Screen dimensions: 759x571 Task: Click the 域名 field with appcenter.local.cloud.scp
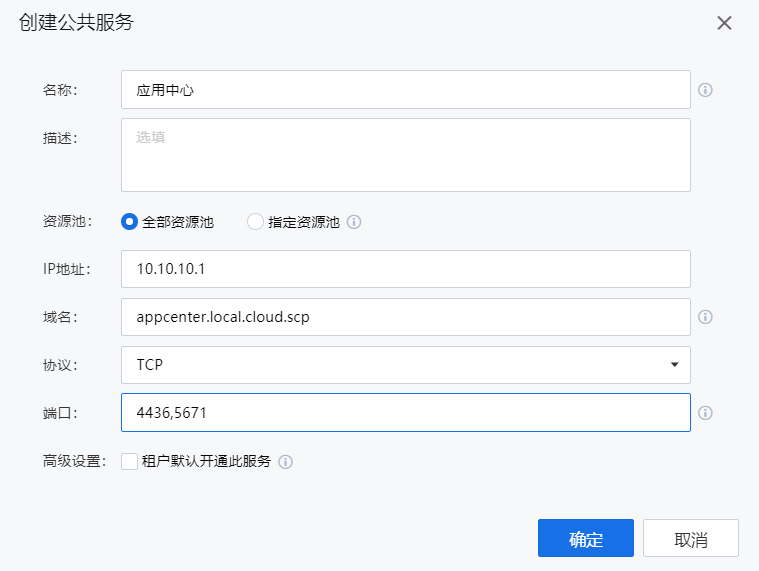click(405, 317)
